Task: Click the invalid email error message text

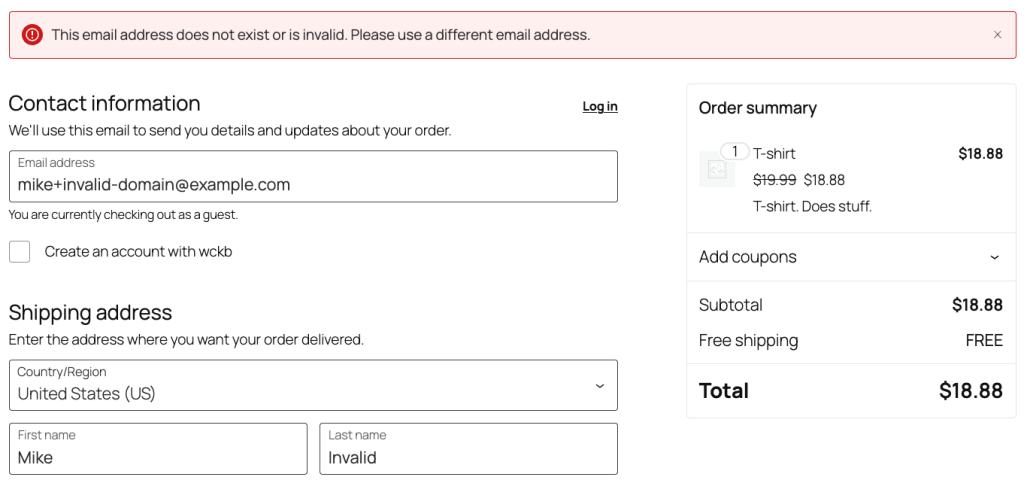Action: tap(321, 35)
